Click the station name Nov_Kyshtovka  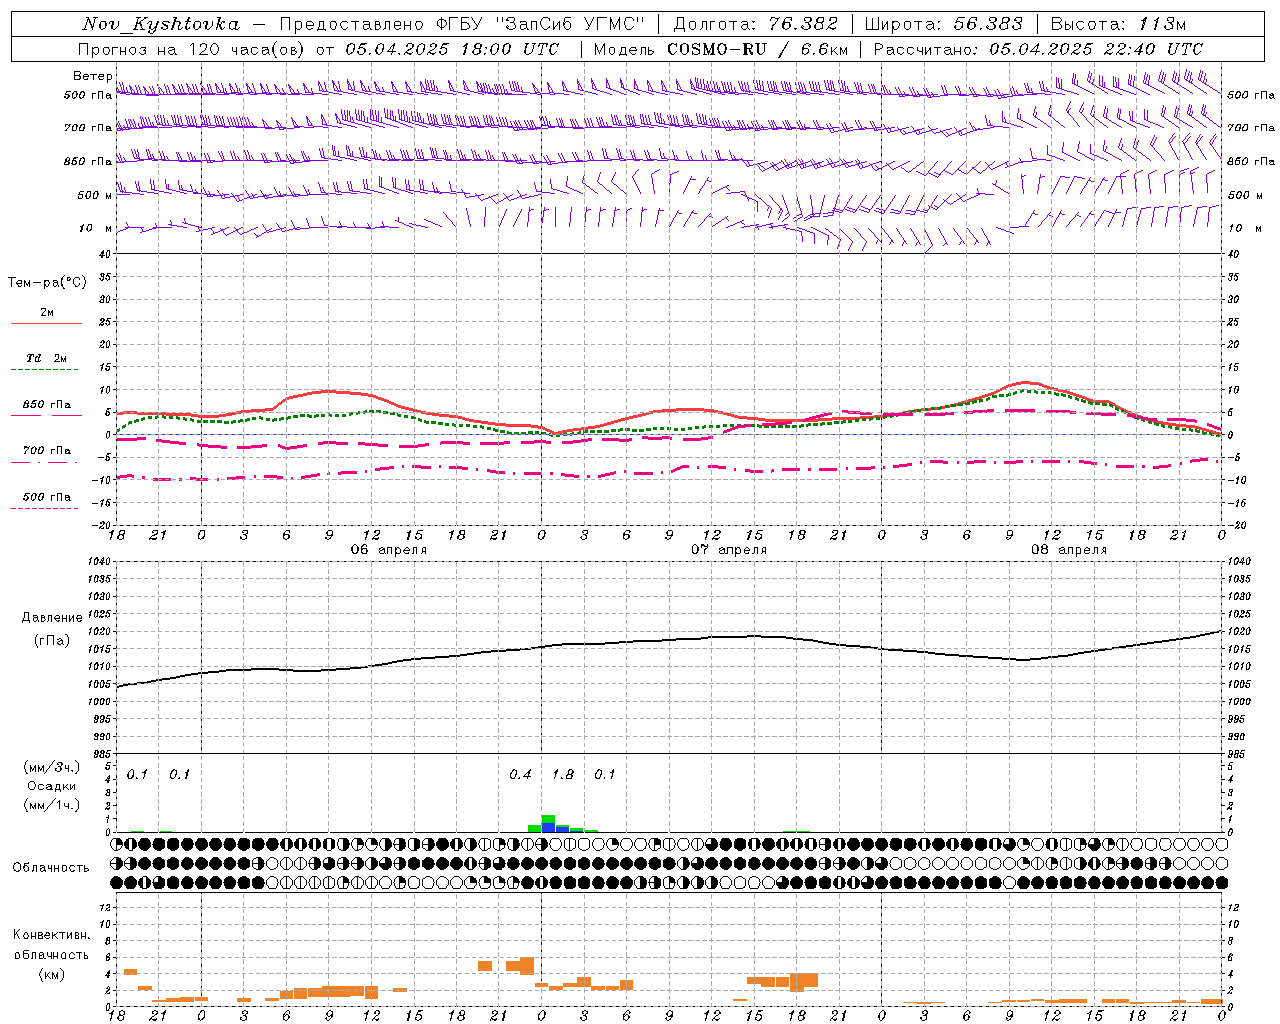tap(161, 24)
